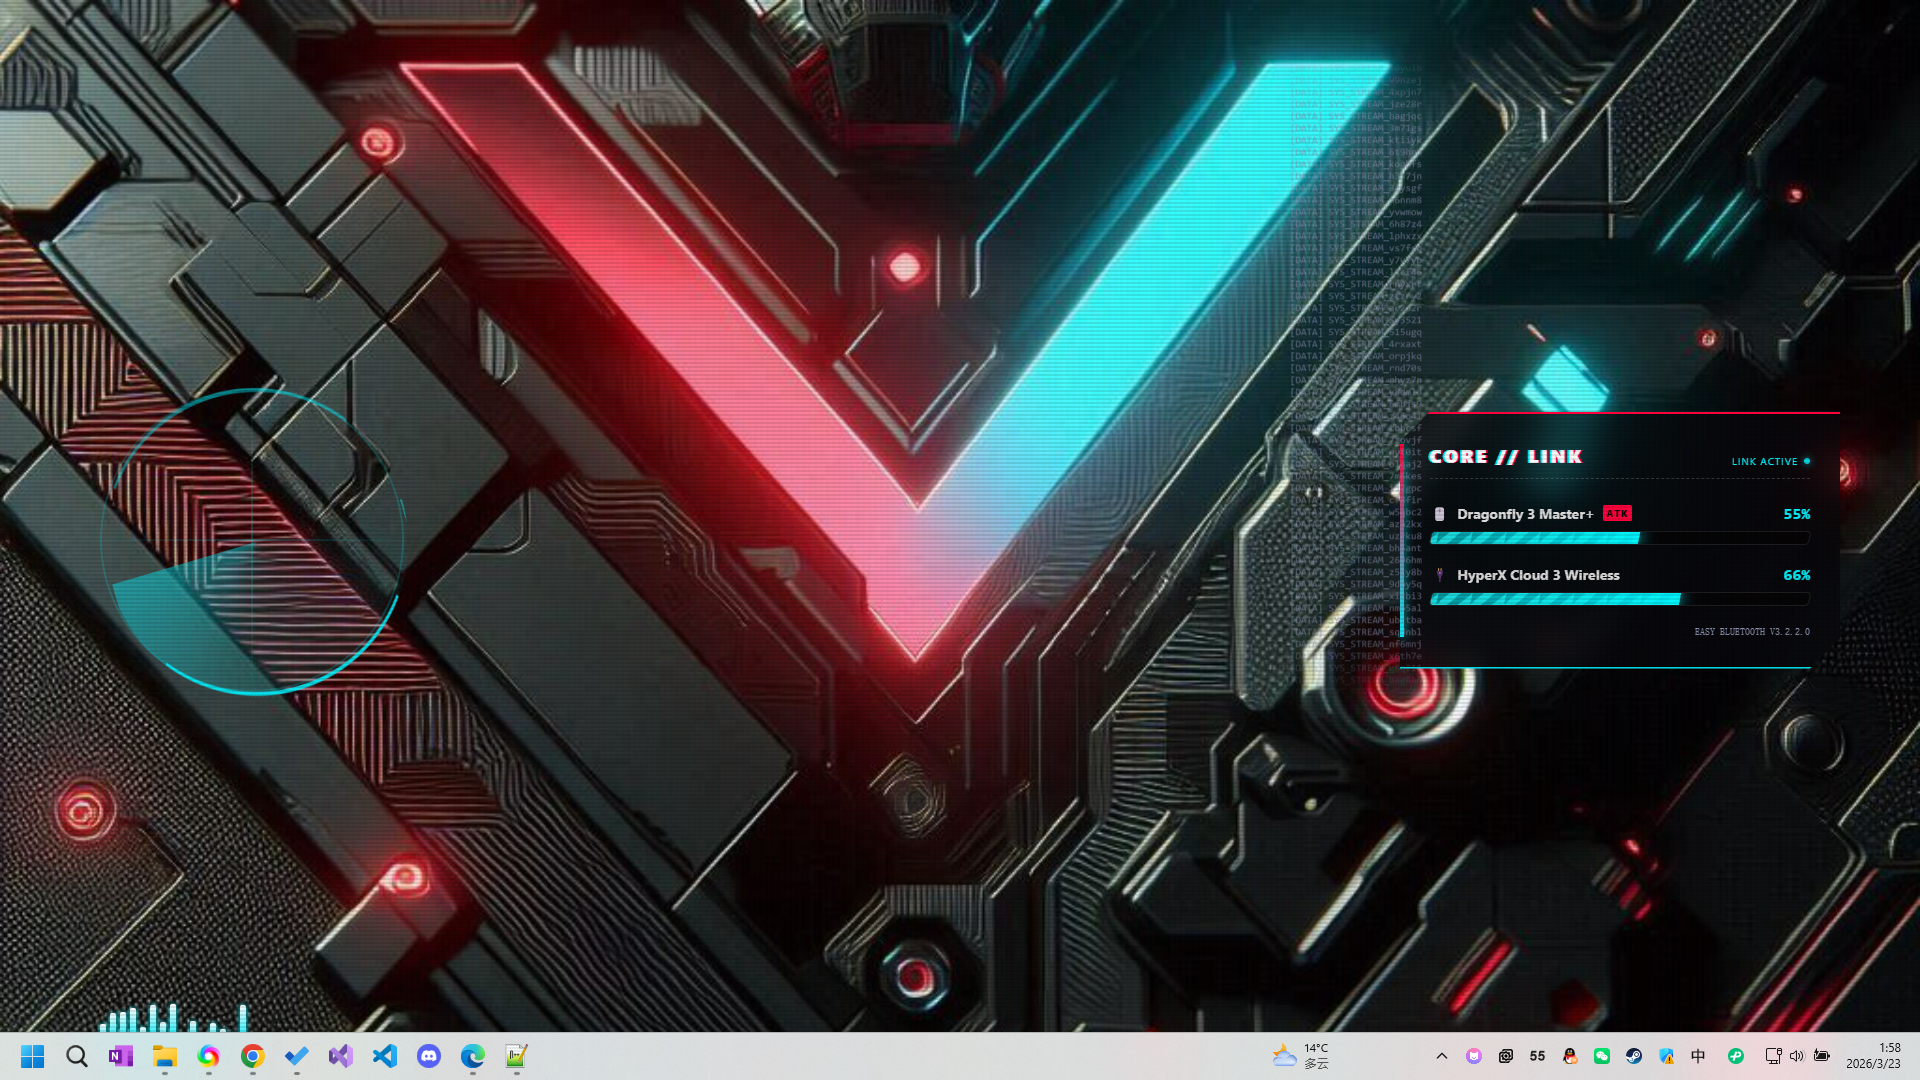The height and width of the screenshot is (1080, 1920).
Task: Open the weather widget showing 14°C
Action: click(1300, 1056)
